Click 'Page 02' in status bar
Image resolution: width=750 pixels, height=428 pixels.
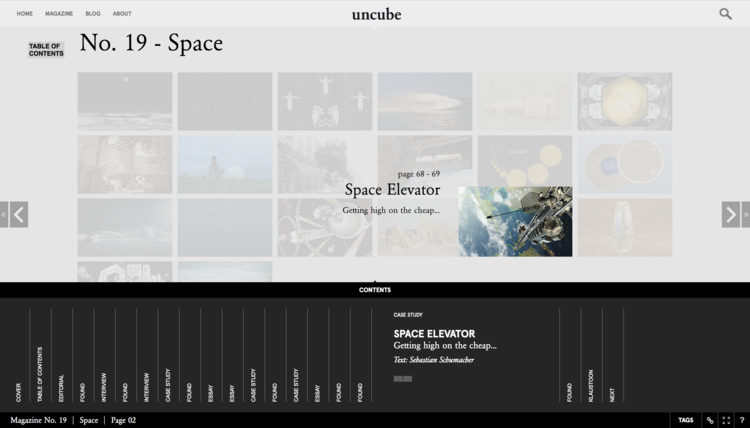(x=123, y=420)
